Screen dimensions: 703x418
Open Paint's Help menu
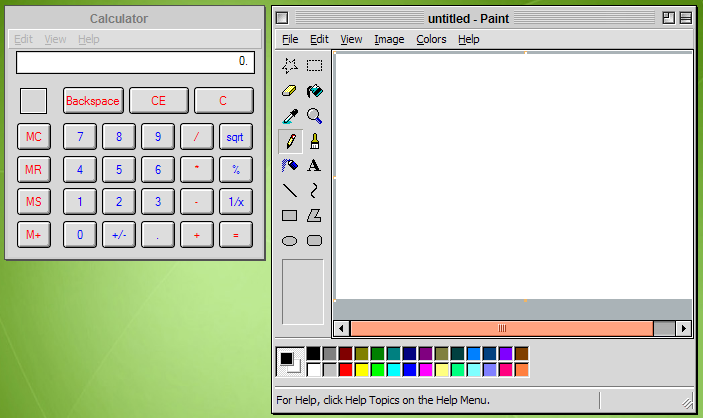[469, 39]
